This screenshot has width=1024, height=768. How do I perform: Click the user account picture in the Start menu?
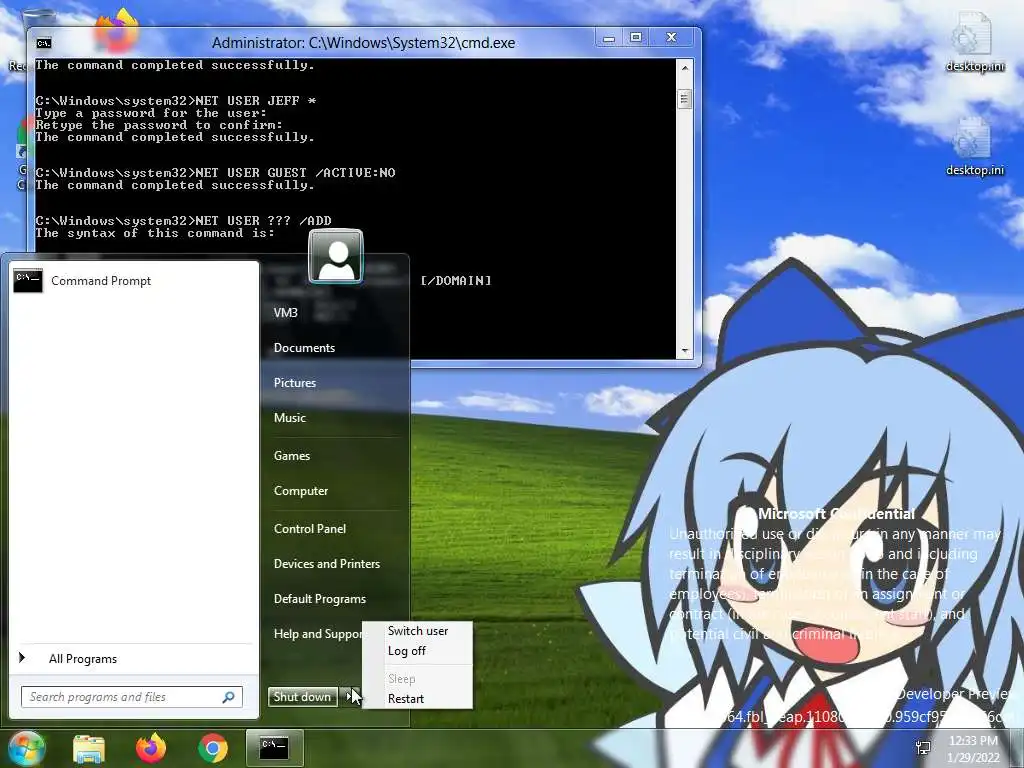(336, 256)
